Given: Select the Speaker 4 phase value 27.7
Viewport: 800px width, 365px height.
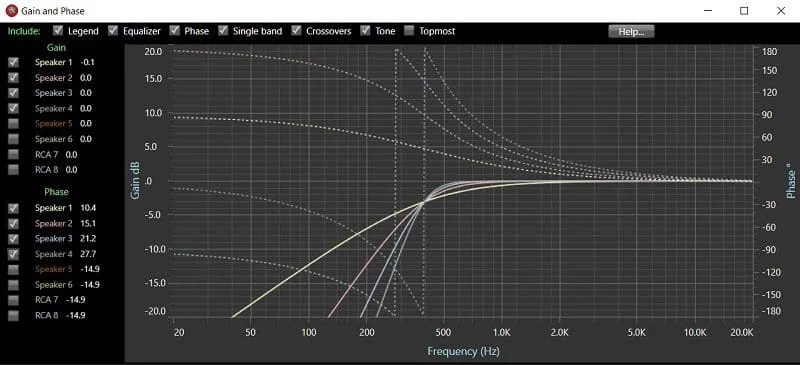Looking at the screenshot, I should pos(88,254).
